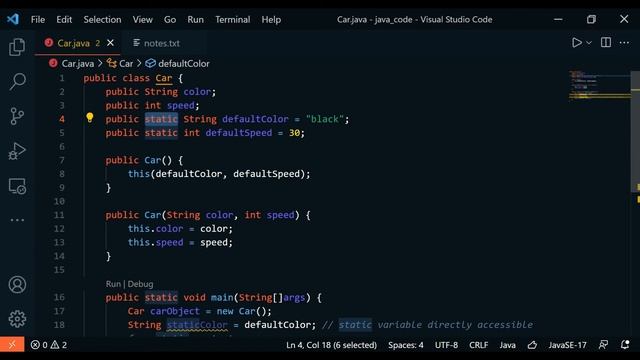Open the Accounts menu
Screen dimensions: 640x360
pyautogui.click(x=17, y=284)
